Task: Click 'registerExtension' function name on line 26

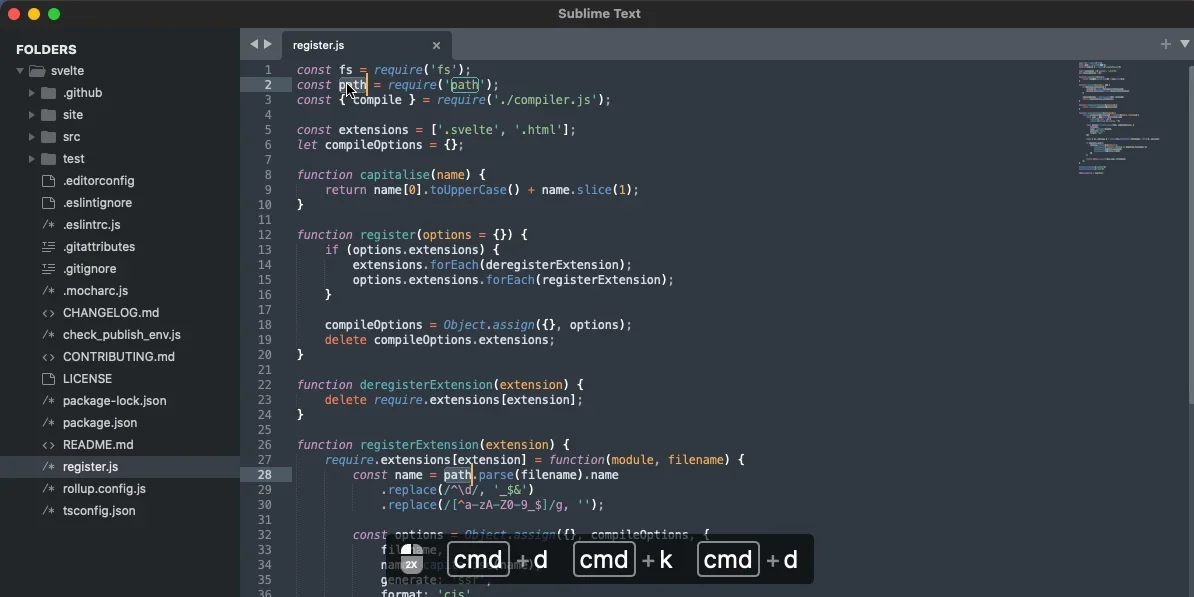Action: click(x=420, y=445)
